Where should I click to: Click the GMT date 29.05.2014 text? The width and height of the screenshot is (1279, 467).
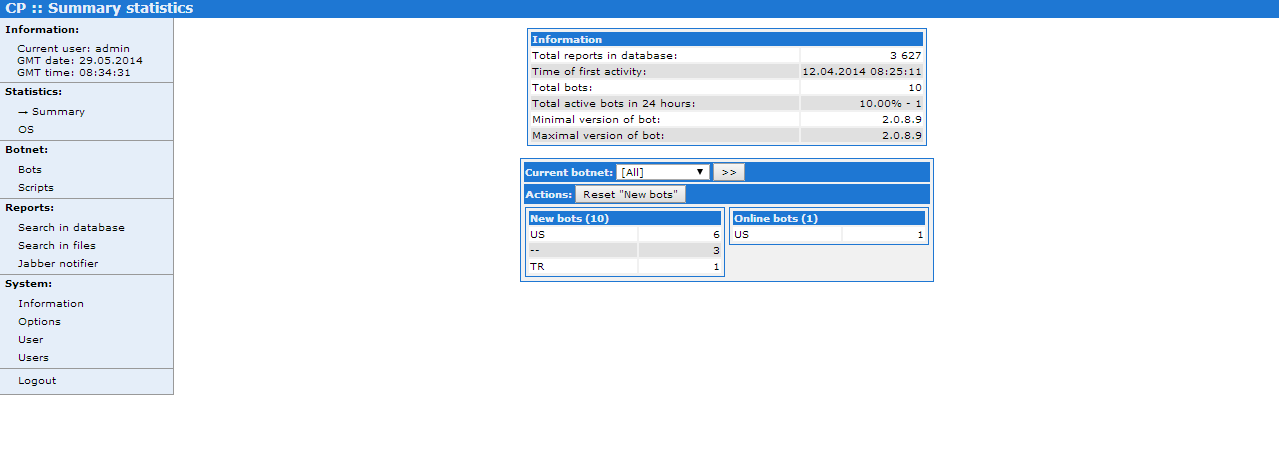[80, 60]
